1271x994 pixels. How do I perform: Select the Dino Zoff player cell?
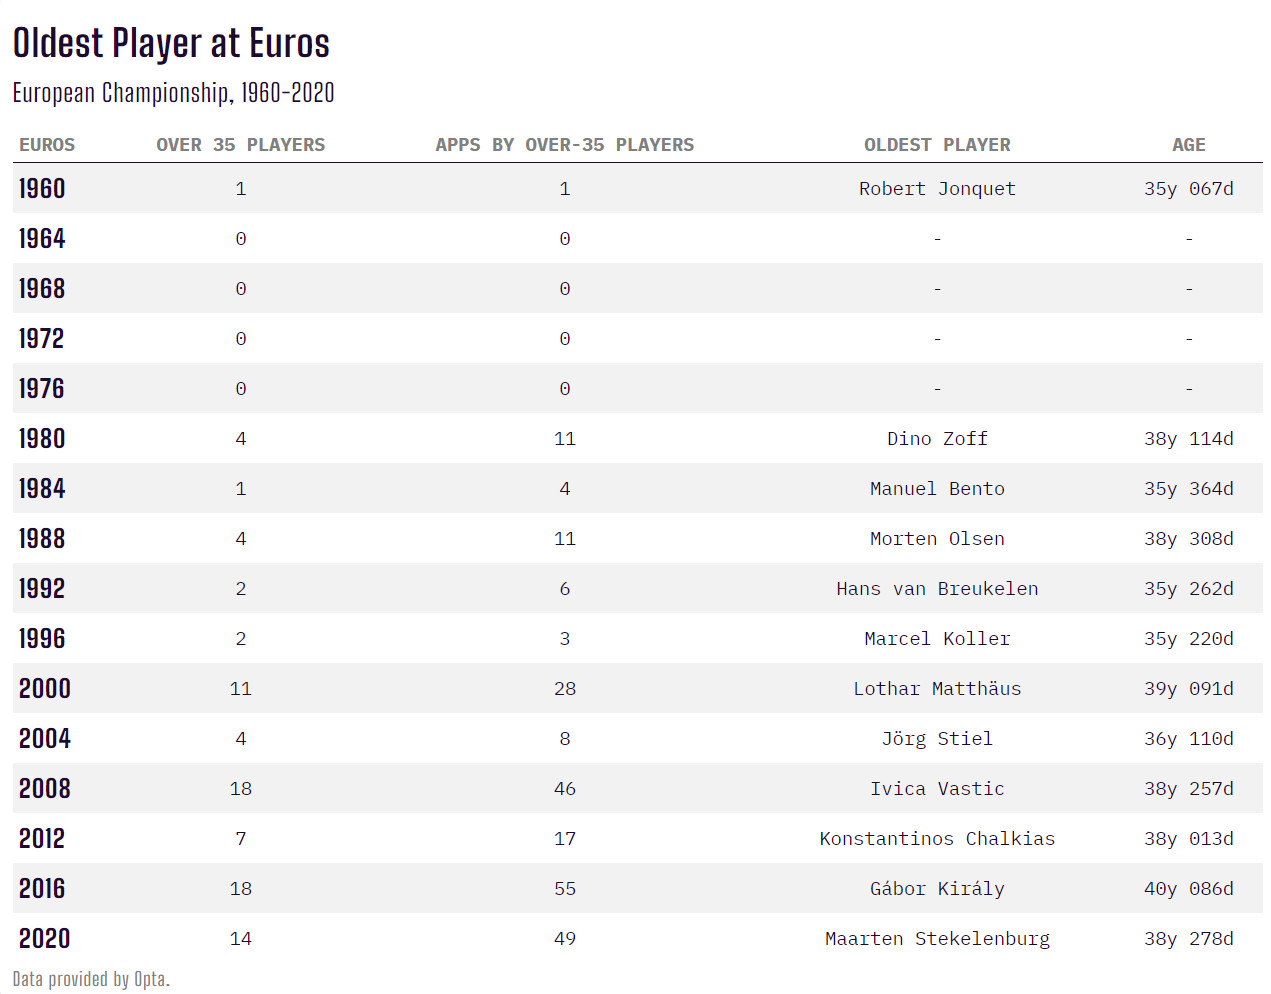(937, 439)
